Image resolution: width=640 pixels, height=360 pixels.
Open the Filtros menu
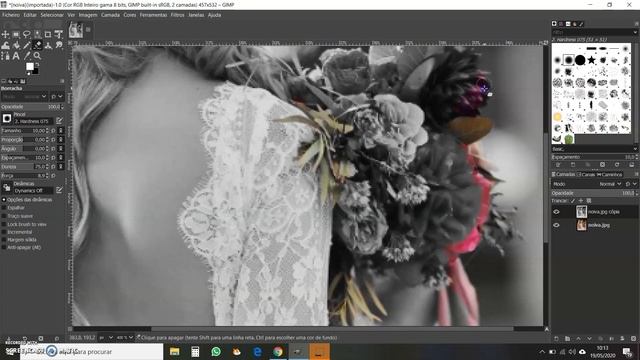tap(178, 15)
